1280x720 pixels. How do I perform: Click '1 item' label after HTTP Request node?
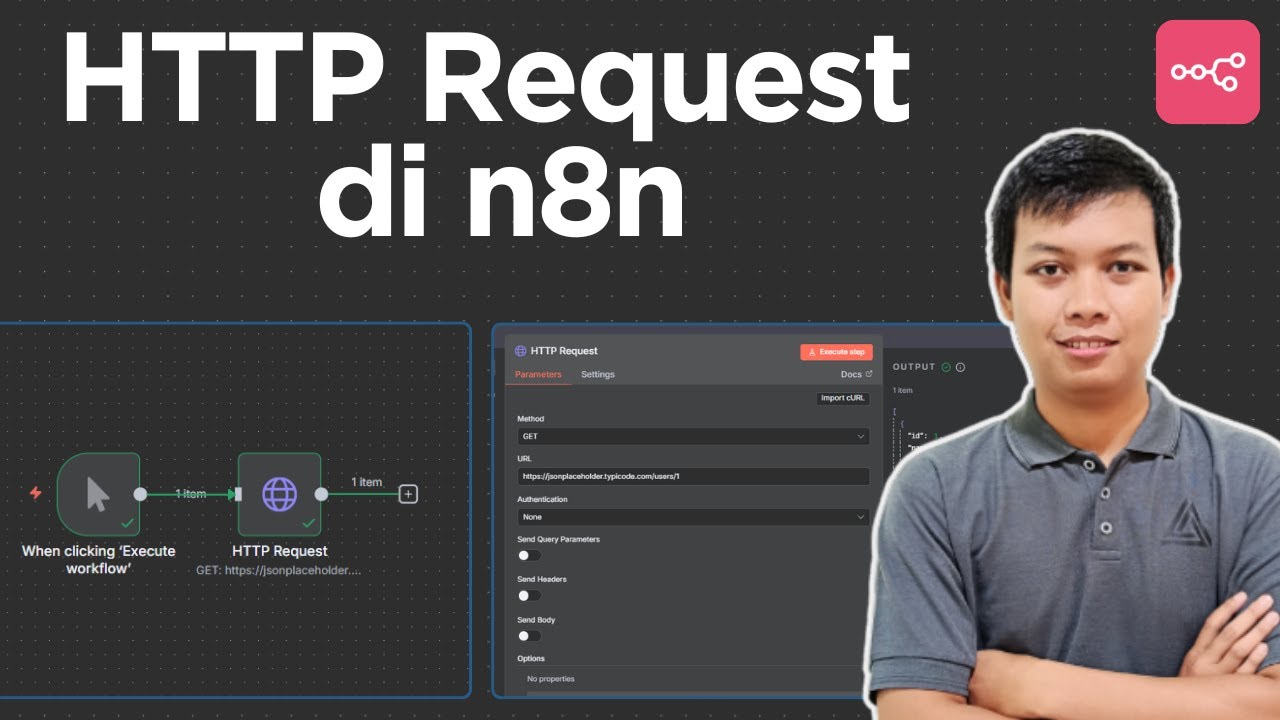click(x=367, y=482)
